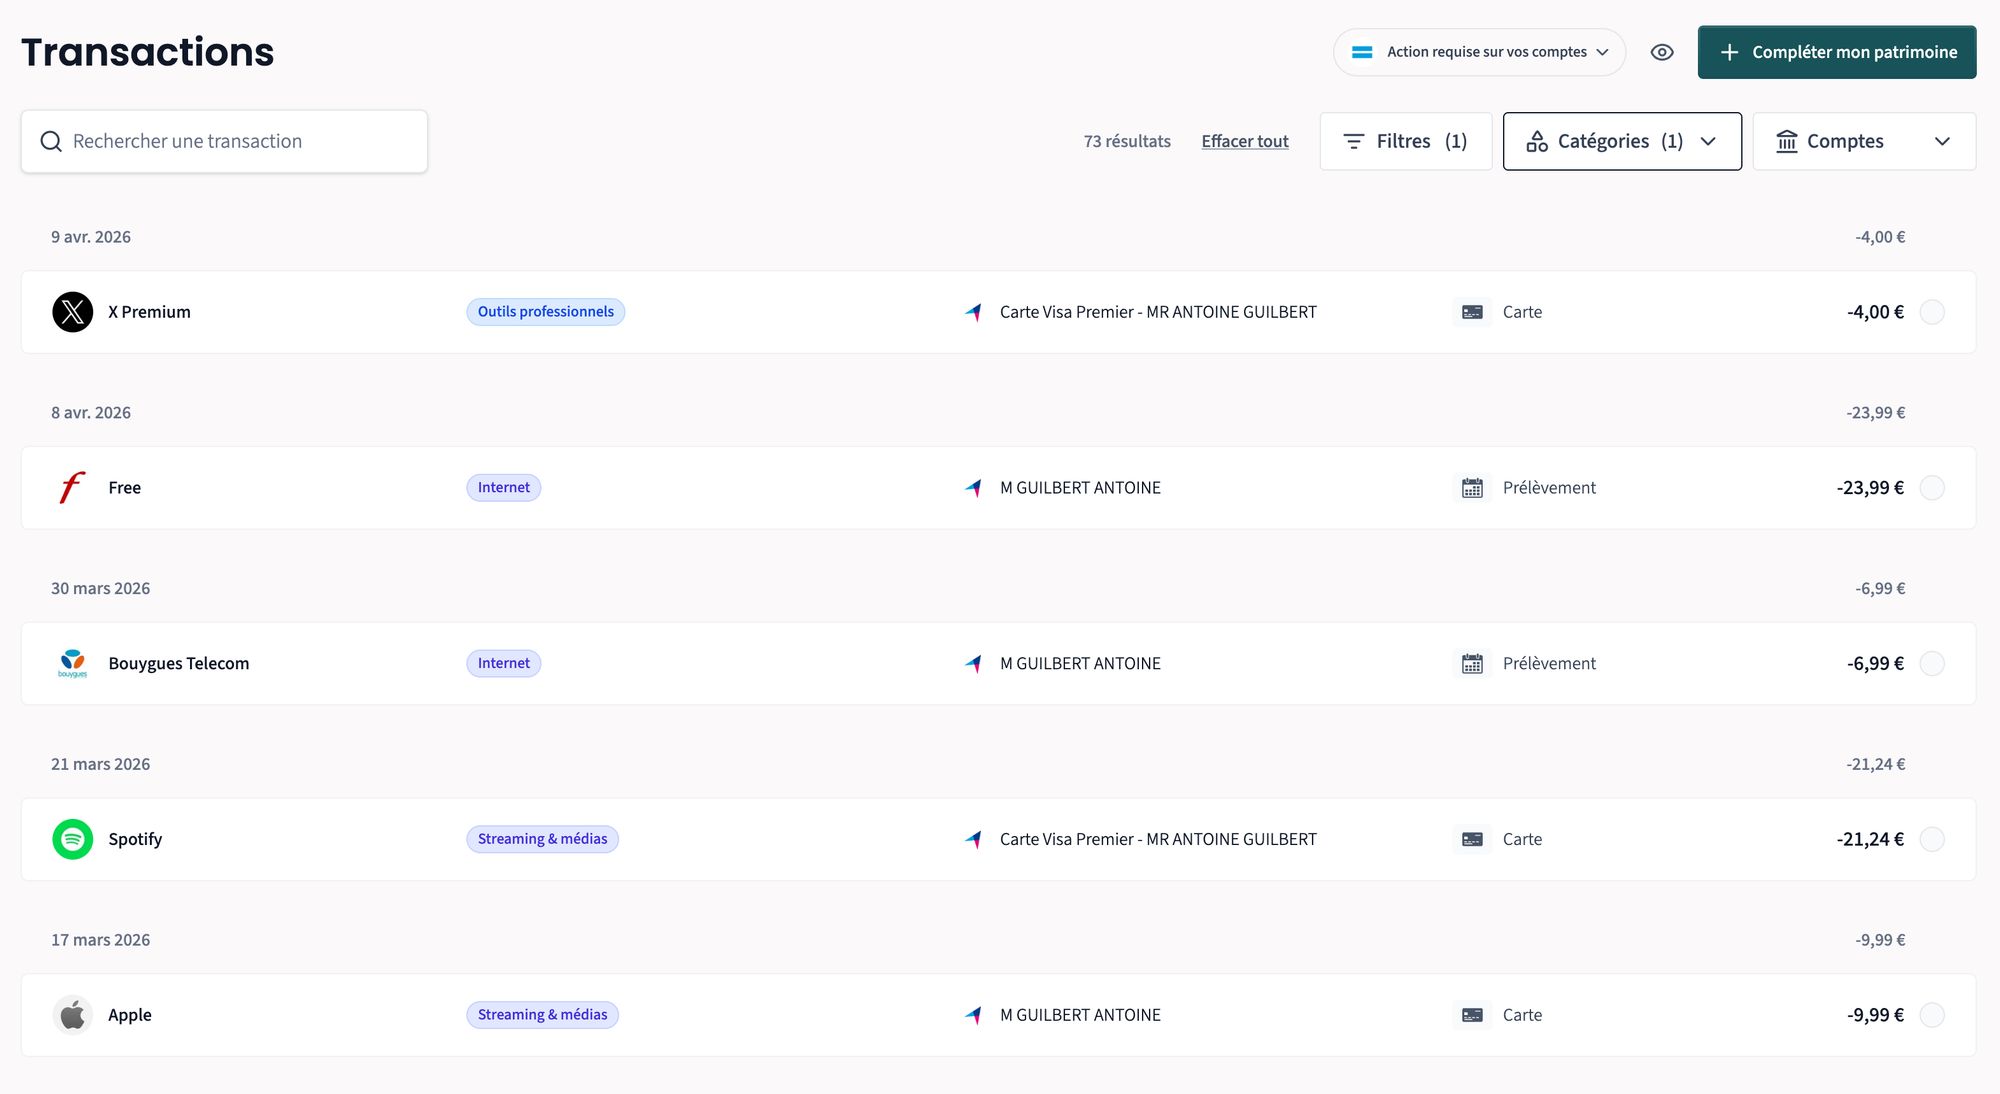
Task: Click the Apple merchant logo
Action: [72, 1015]
